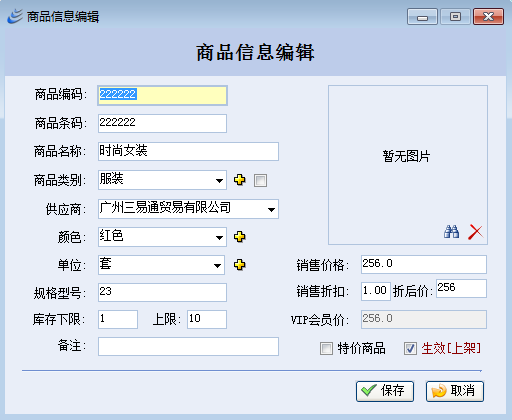Expand the 单位 dropdown showing 套
The height and width of the screenshot is (420, 512).
pyautogui.click(x=161, y=265)
